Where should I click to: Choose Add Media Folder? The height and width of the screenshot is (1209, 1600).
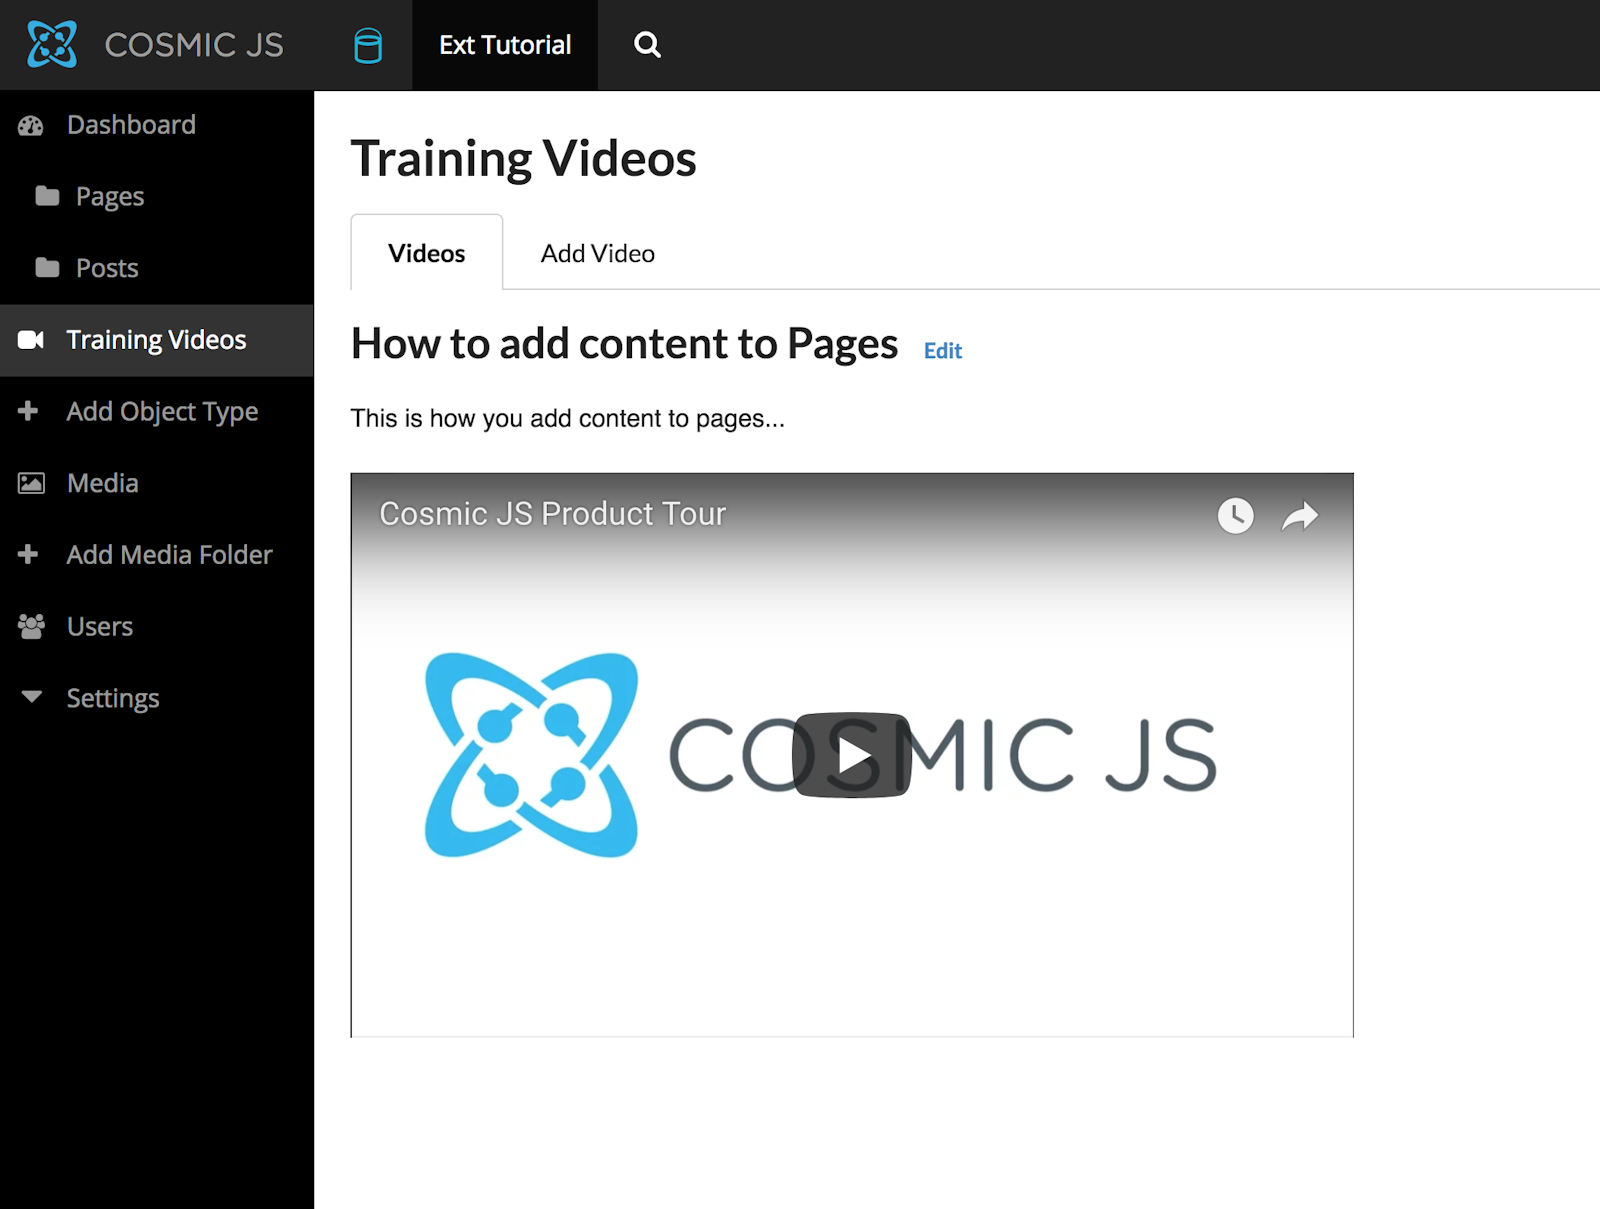coord(169,555)
